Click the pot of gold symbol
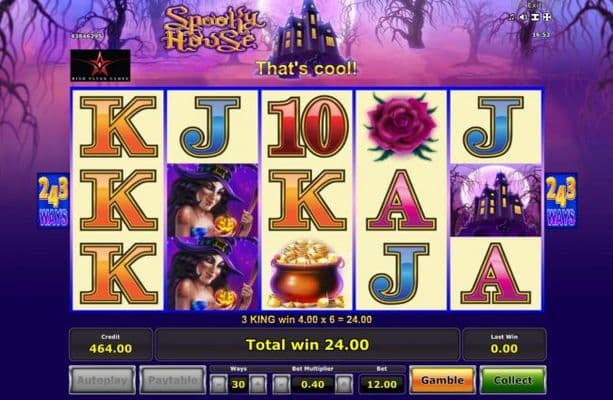613x400 pixels. point(307,274)
